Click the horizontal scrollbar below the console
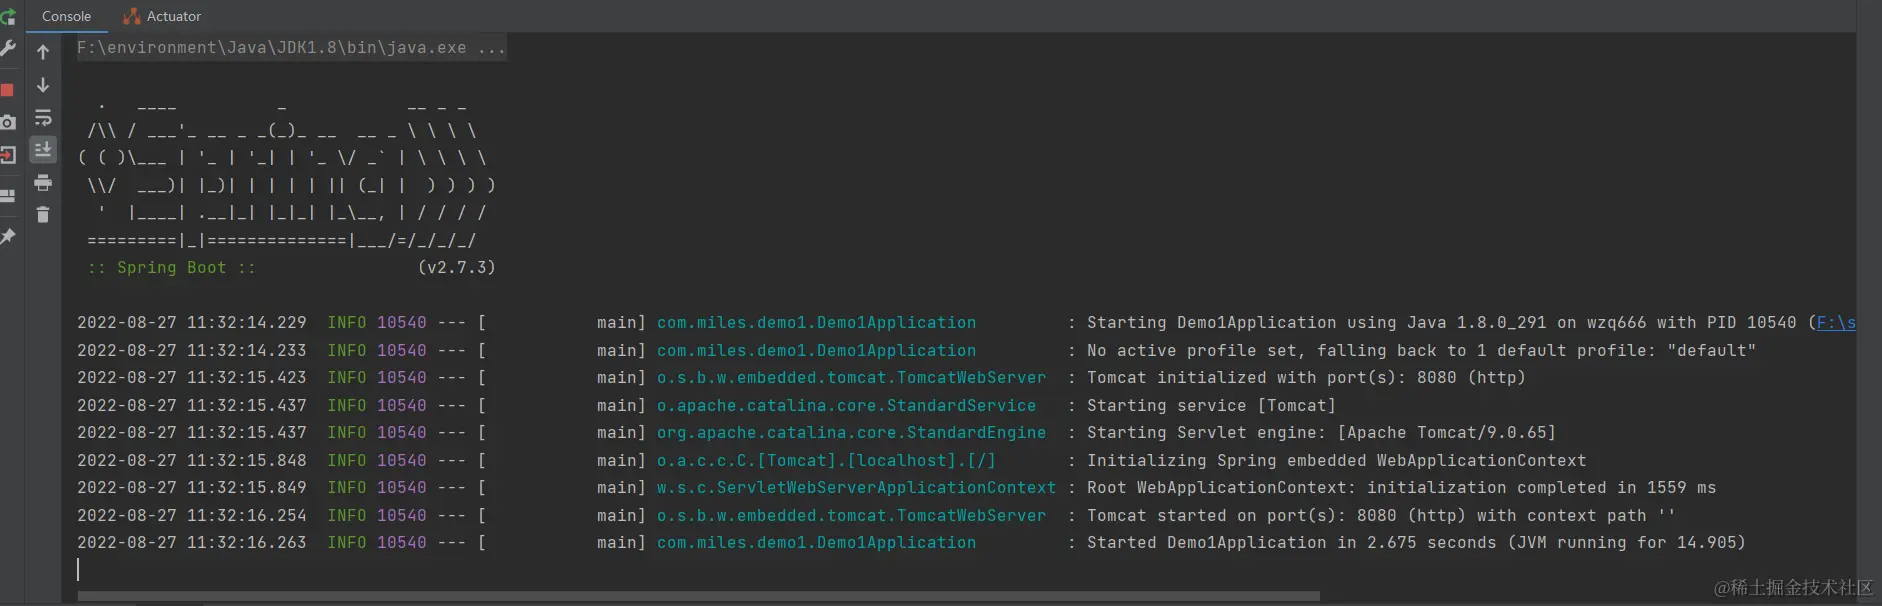Screen dimensions: 1882x606 (698, 596)
